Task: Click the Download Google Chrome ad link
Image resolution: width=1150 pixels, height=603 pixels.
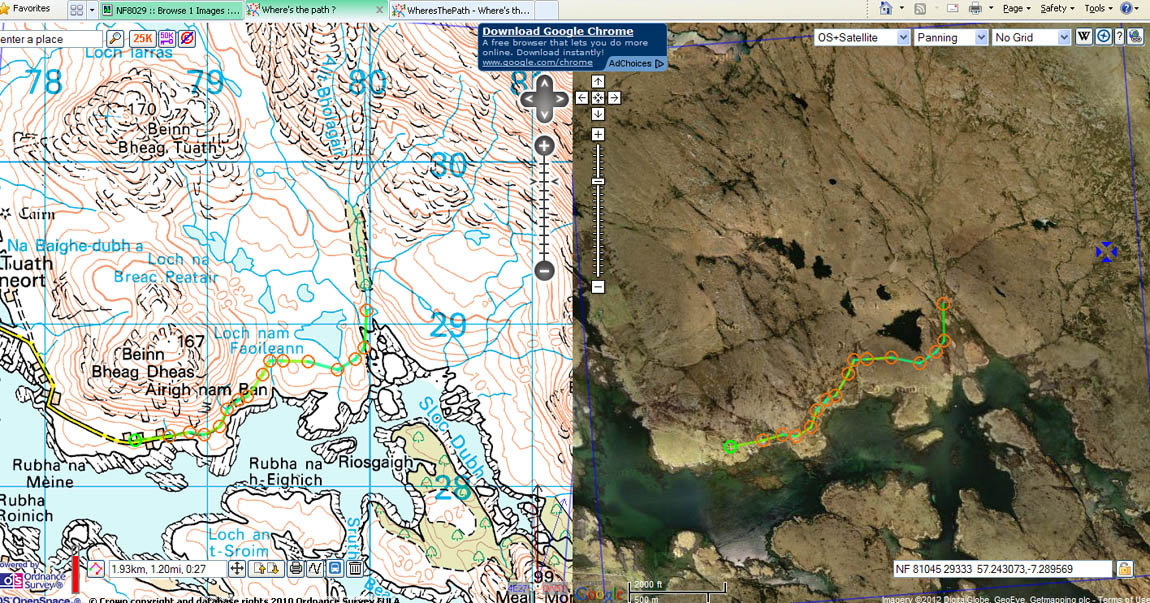Action: (557, 32)
